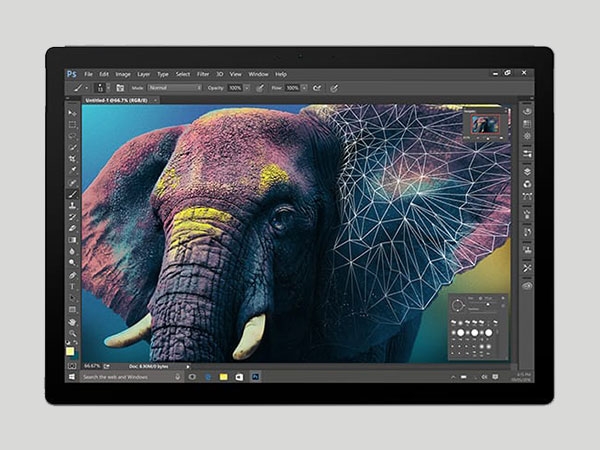Select the Move tool
Image resolution: width=600 pixels, height=450 pixels.
(72, 113)
